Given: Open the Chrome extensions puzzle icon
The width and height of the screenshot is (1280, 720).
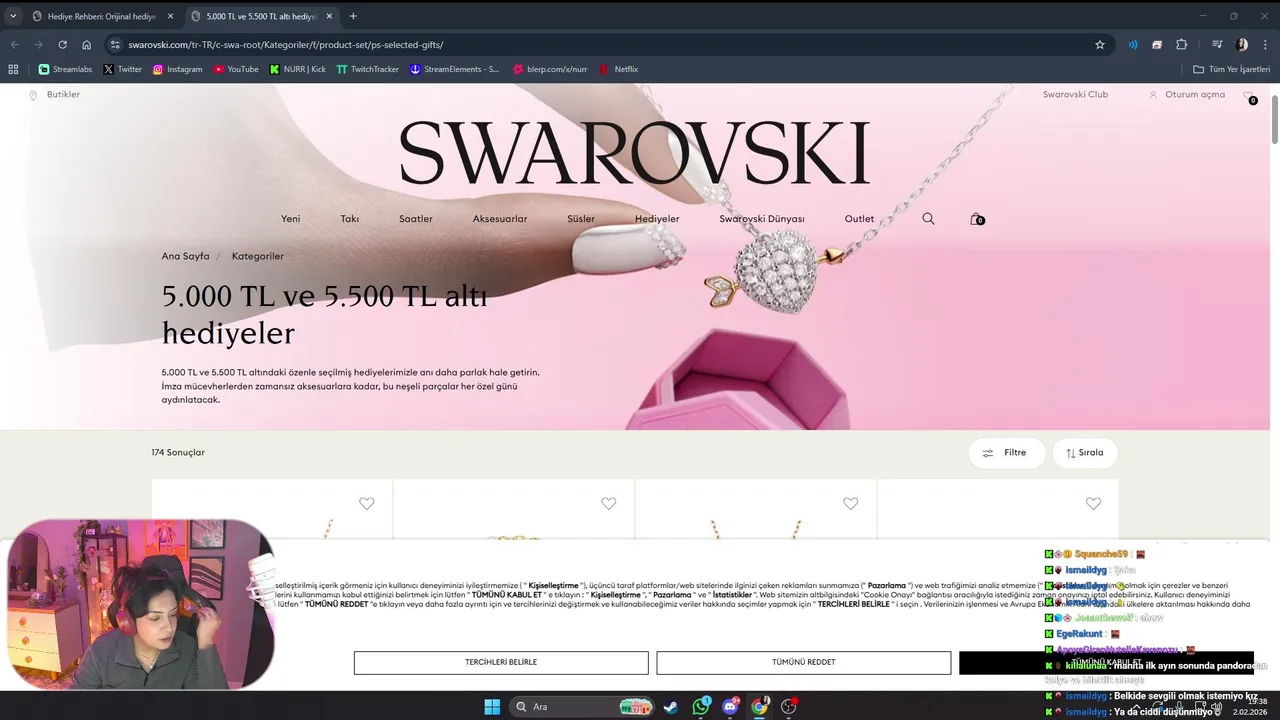Looking at the screenshot, I should tap(1181, 45).
